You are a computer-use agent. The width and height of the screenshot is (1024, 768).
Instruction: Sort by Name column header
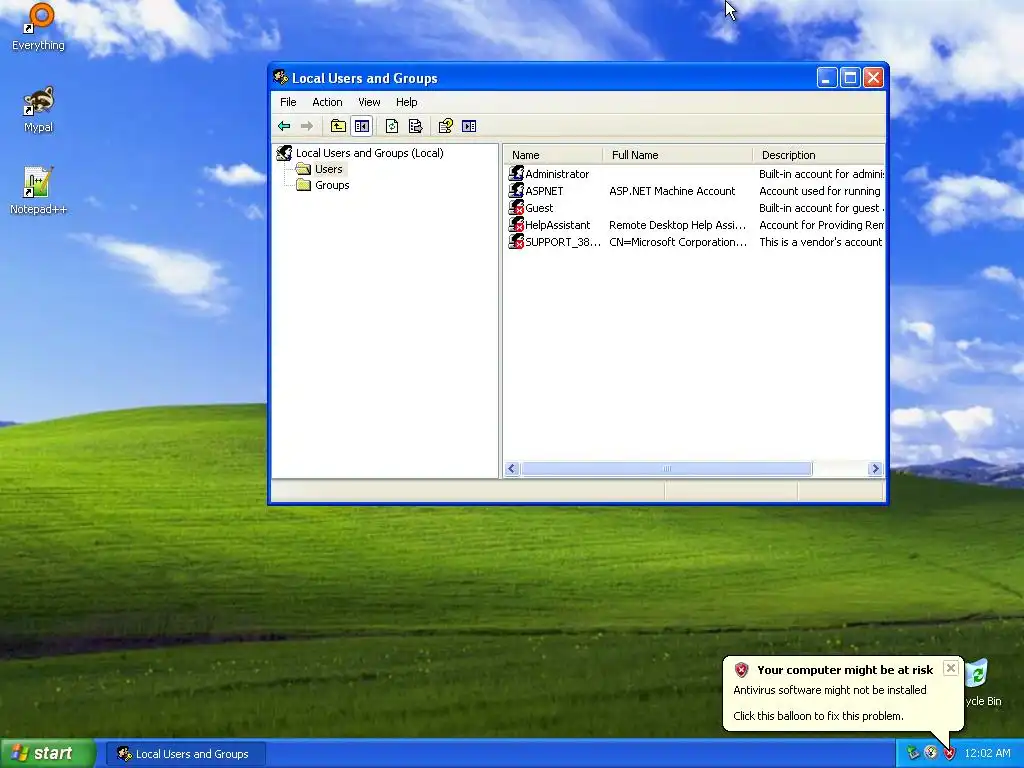(554, 155)
